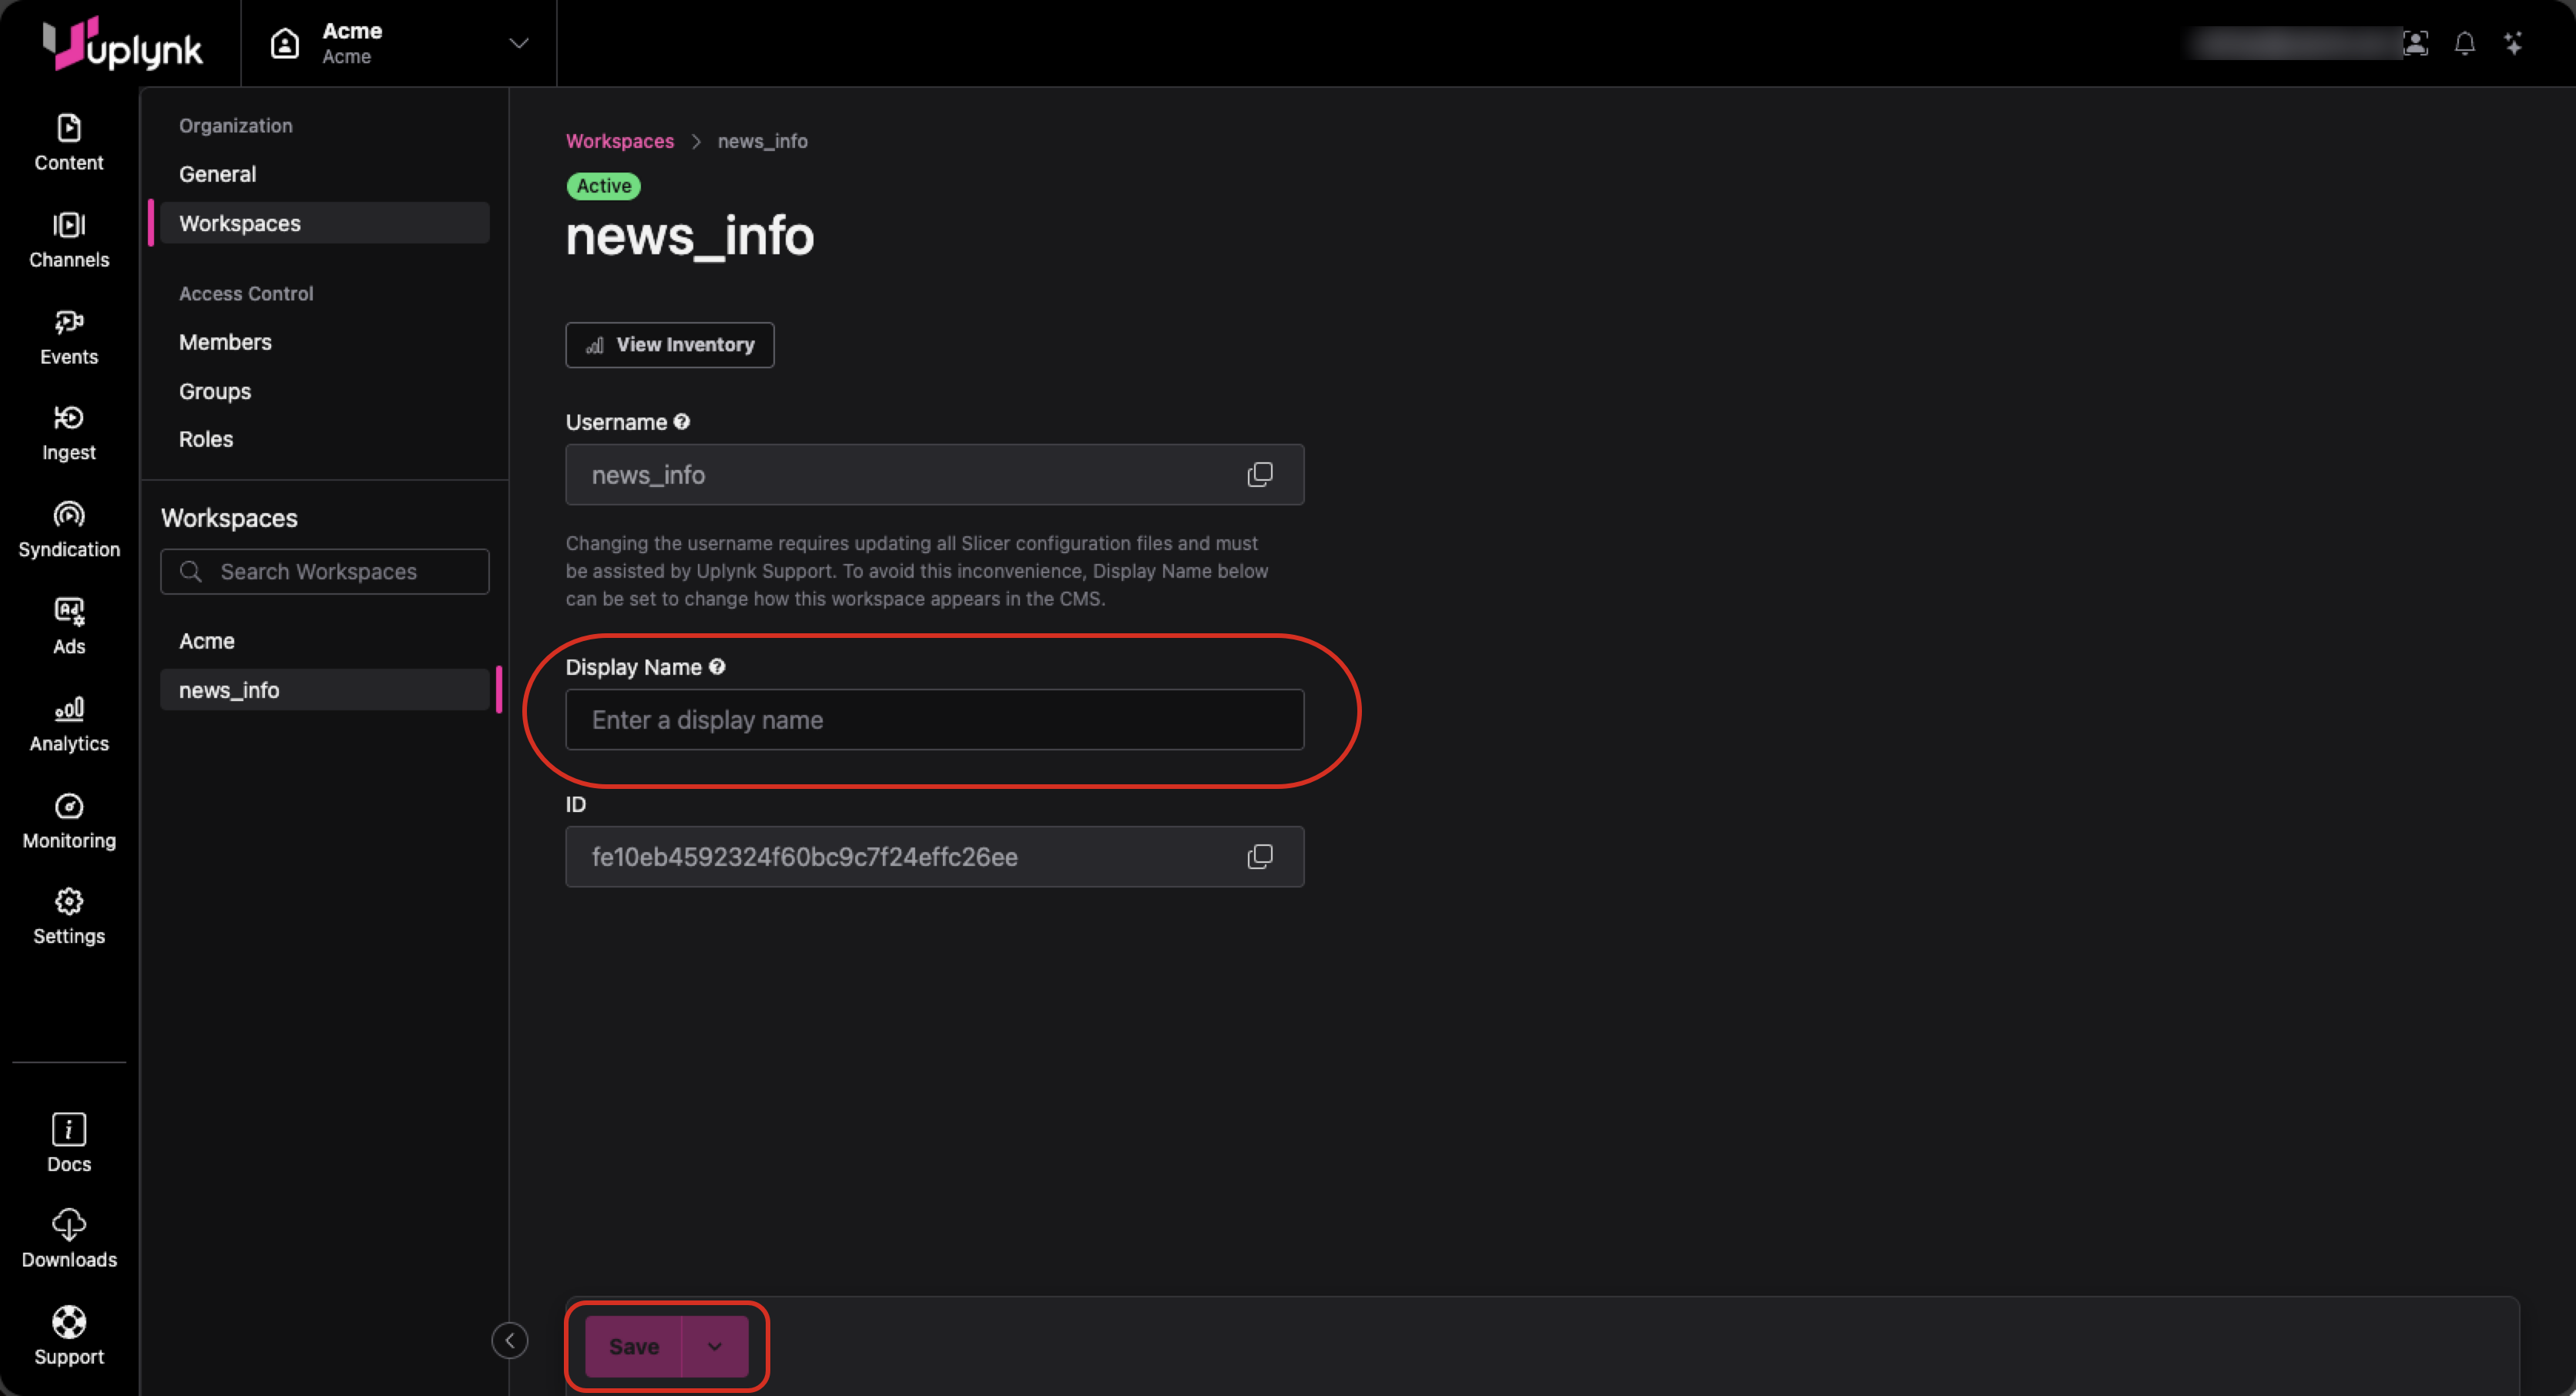The height and width of the screenshot is (1396, 2576).
Task: Select the Acme workspace in list
Action: pos(207,641)
